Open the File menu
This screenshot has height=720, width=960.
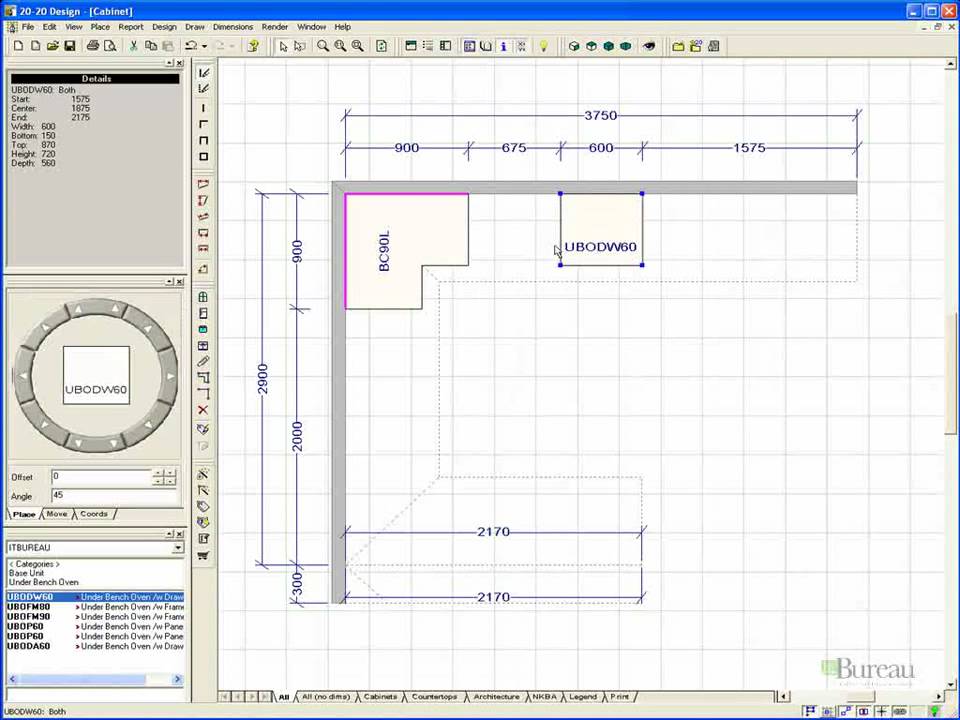coord(28,27)
